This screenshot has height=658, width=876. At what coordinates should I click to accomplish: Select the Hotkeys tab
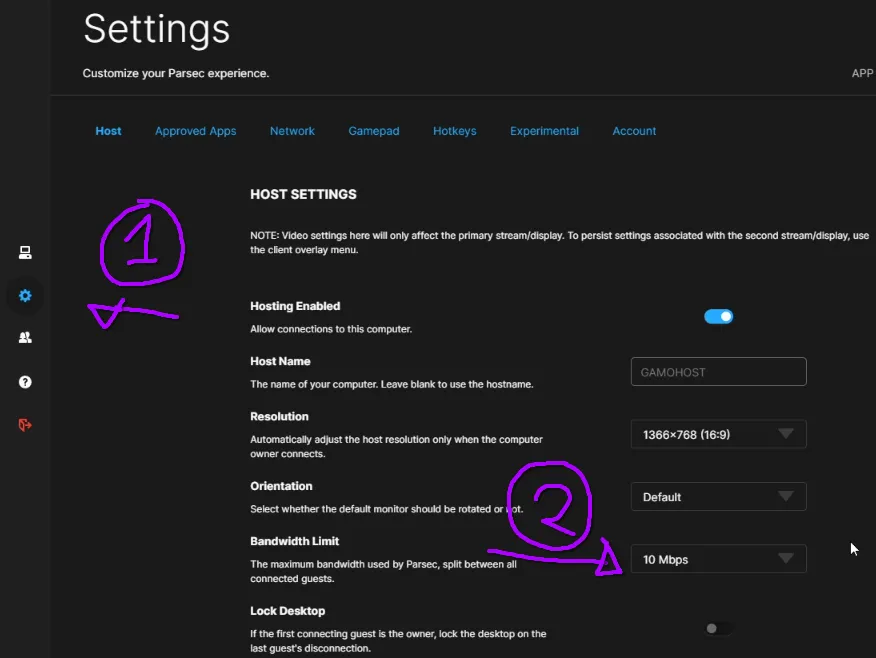455,131
